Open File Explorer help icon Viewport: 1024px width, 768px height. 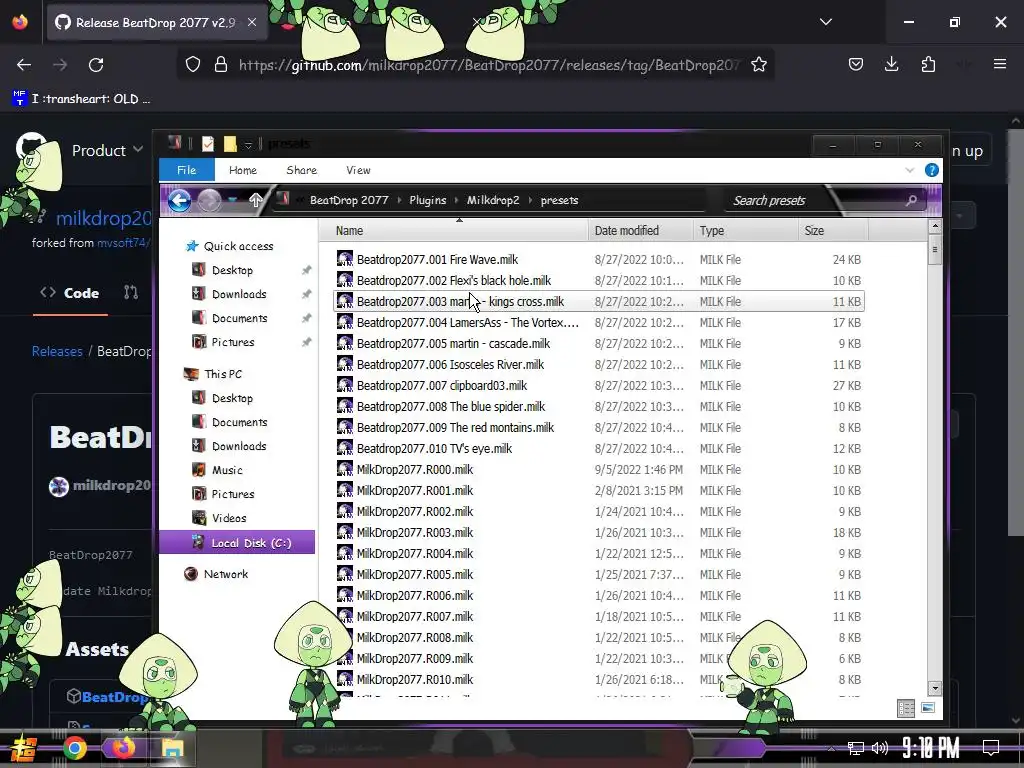click(932, 170)
